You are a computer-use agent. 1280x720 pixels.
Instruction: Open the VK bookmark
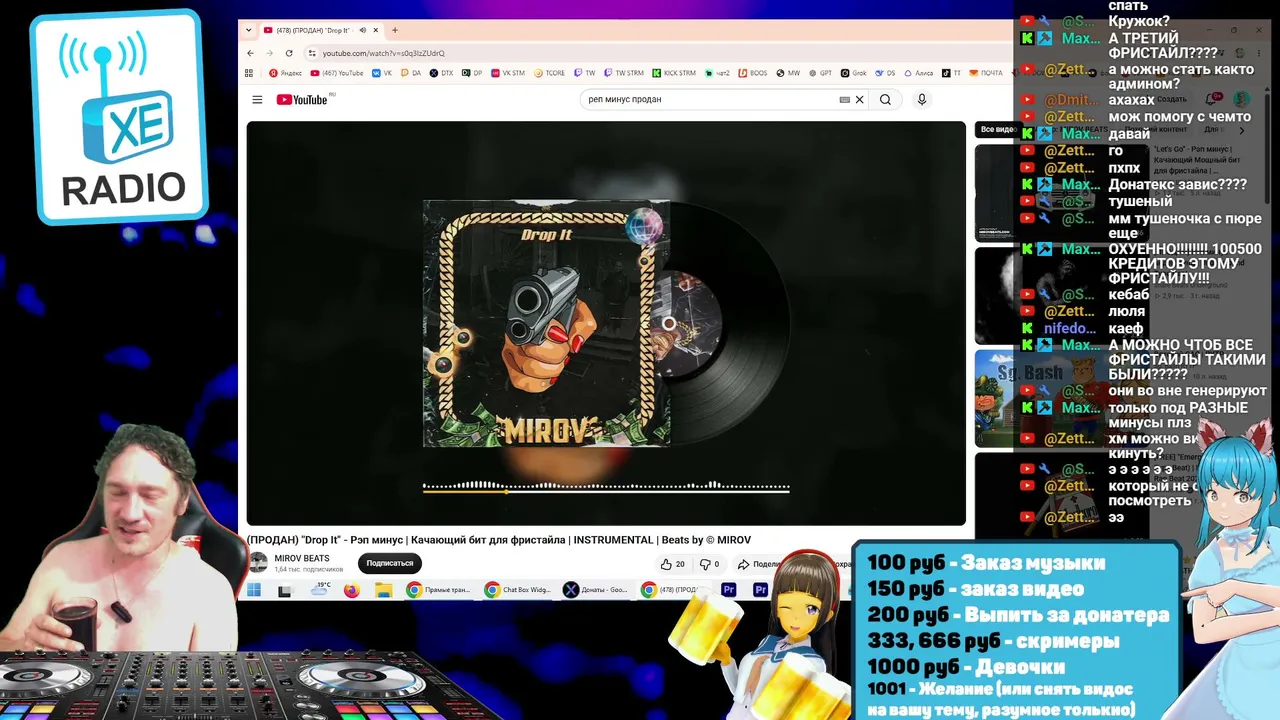click(382, 73)
